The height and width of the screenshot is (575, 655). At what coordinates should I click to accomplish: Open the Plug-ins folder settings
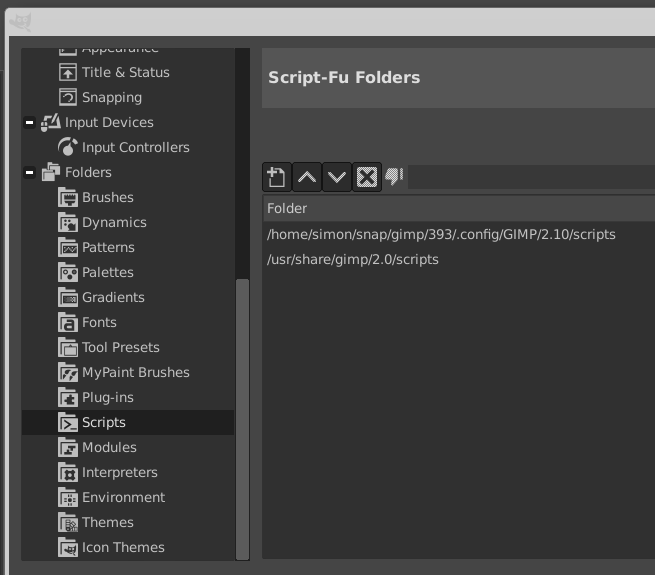click(107, 397)
